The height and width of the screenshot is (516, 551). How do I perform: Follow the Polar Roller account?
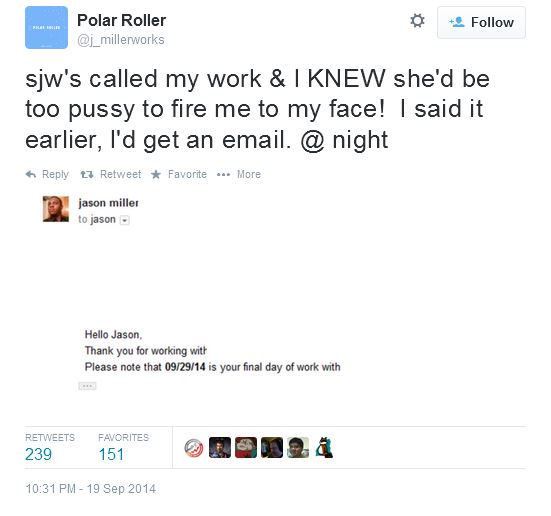(x=481, y=22)
